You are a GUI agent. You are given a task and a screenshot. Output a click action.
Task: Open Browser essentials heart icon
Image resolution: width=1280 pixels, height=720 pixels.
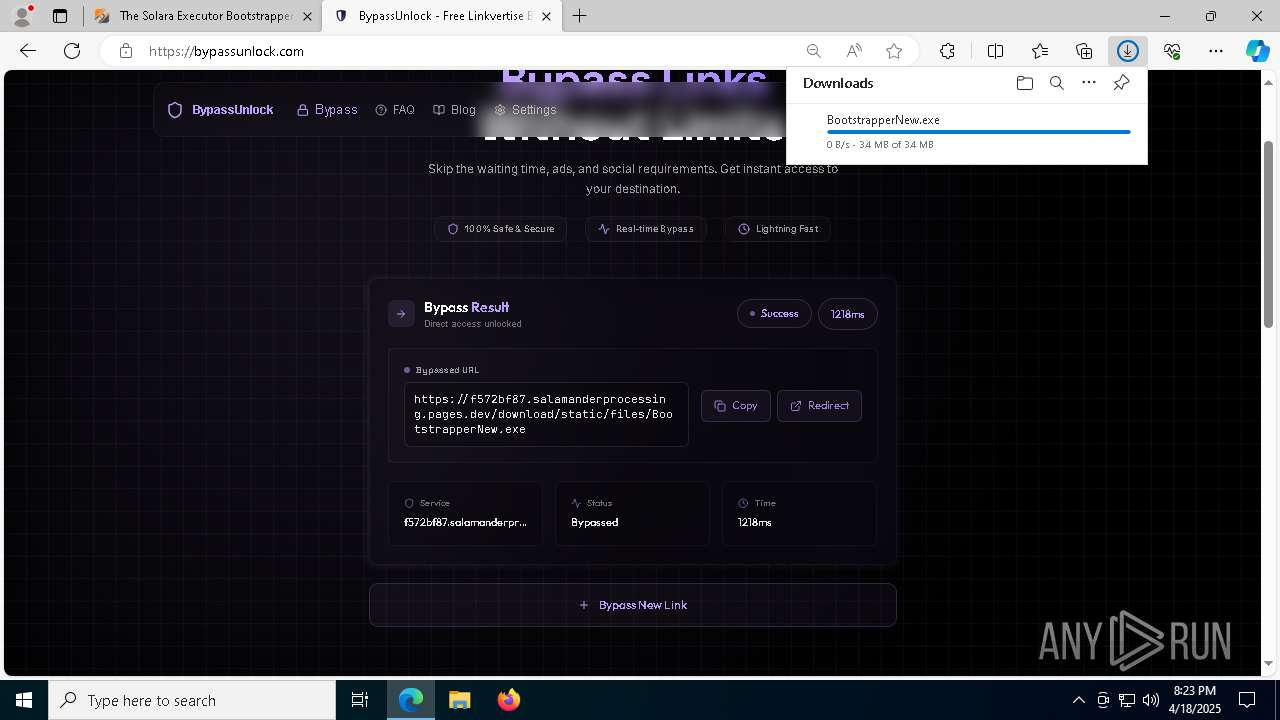pos(1172,51)
